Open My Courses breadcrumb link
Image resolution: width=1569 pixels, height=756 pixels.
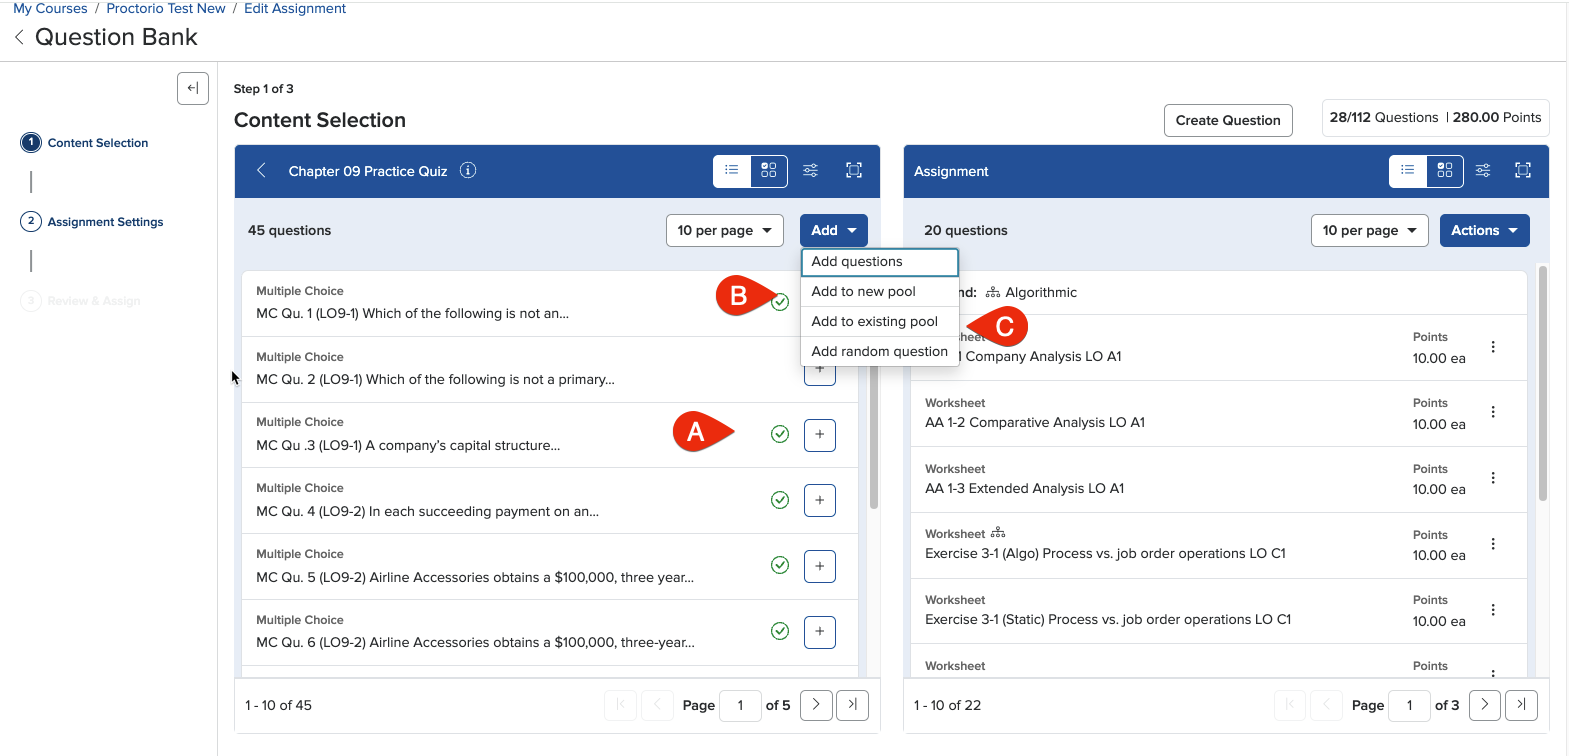point(50,8)
